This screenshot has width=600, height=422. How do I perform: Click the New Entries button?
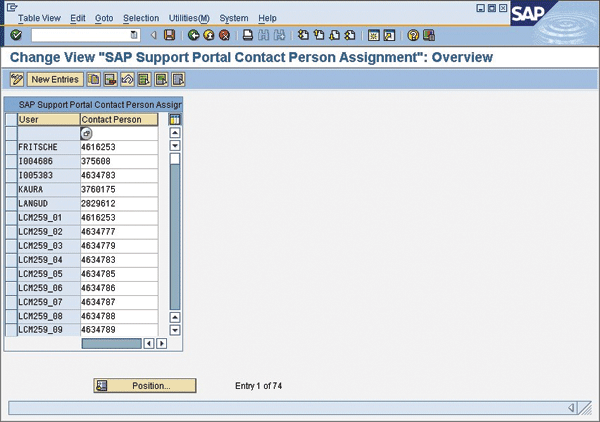[x=55, y=80]
